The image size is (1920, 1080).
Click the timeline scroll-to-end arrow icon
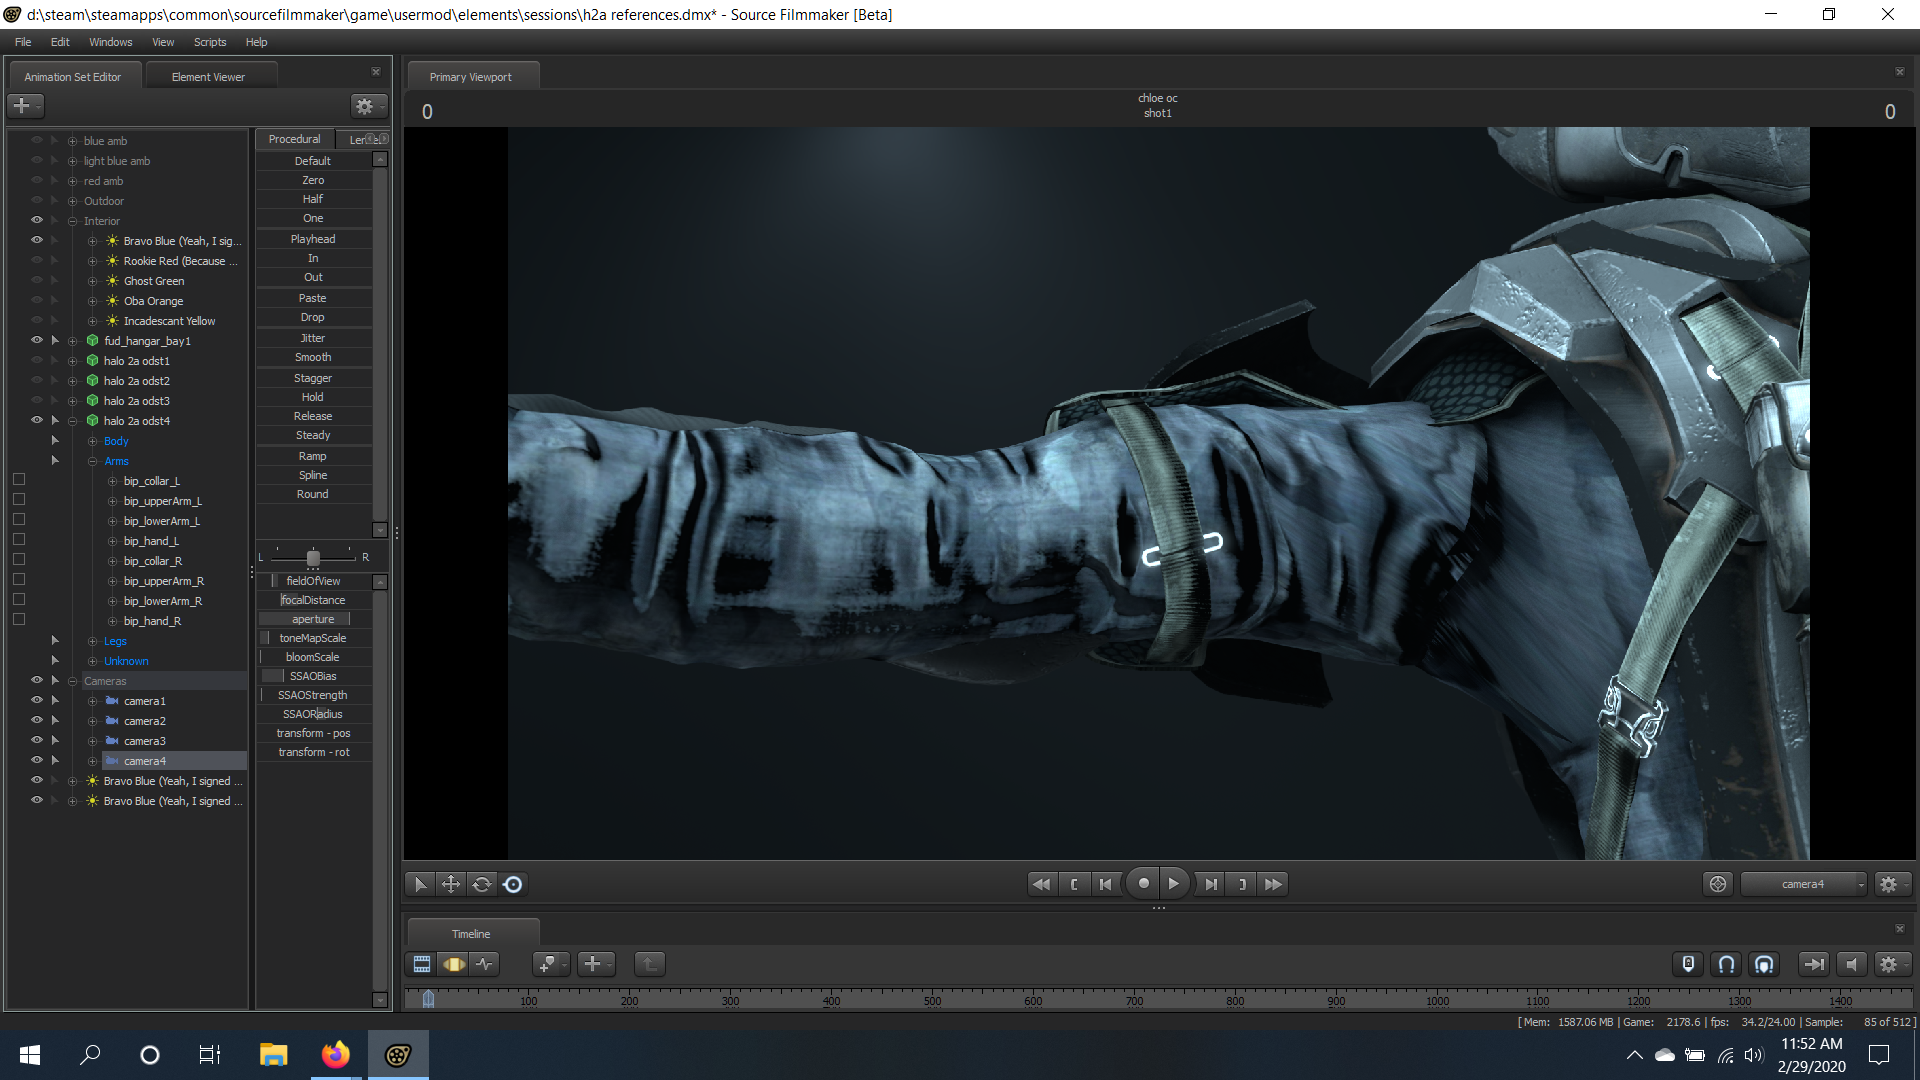tap(1813, 964)
